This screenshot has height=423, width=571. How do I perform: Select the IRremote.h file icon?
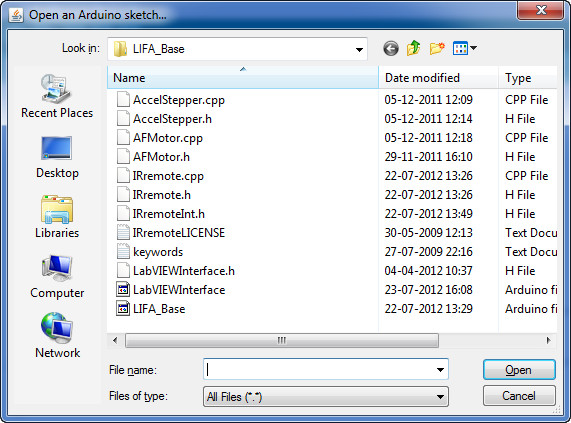123,194
